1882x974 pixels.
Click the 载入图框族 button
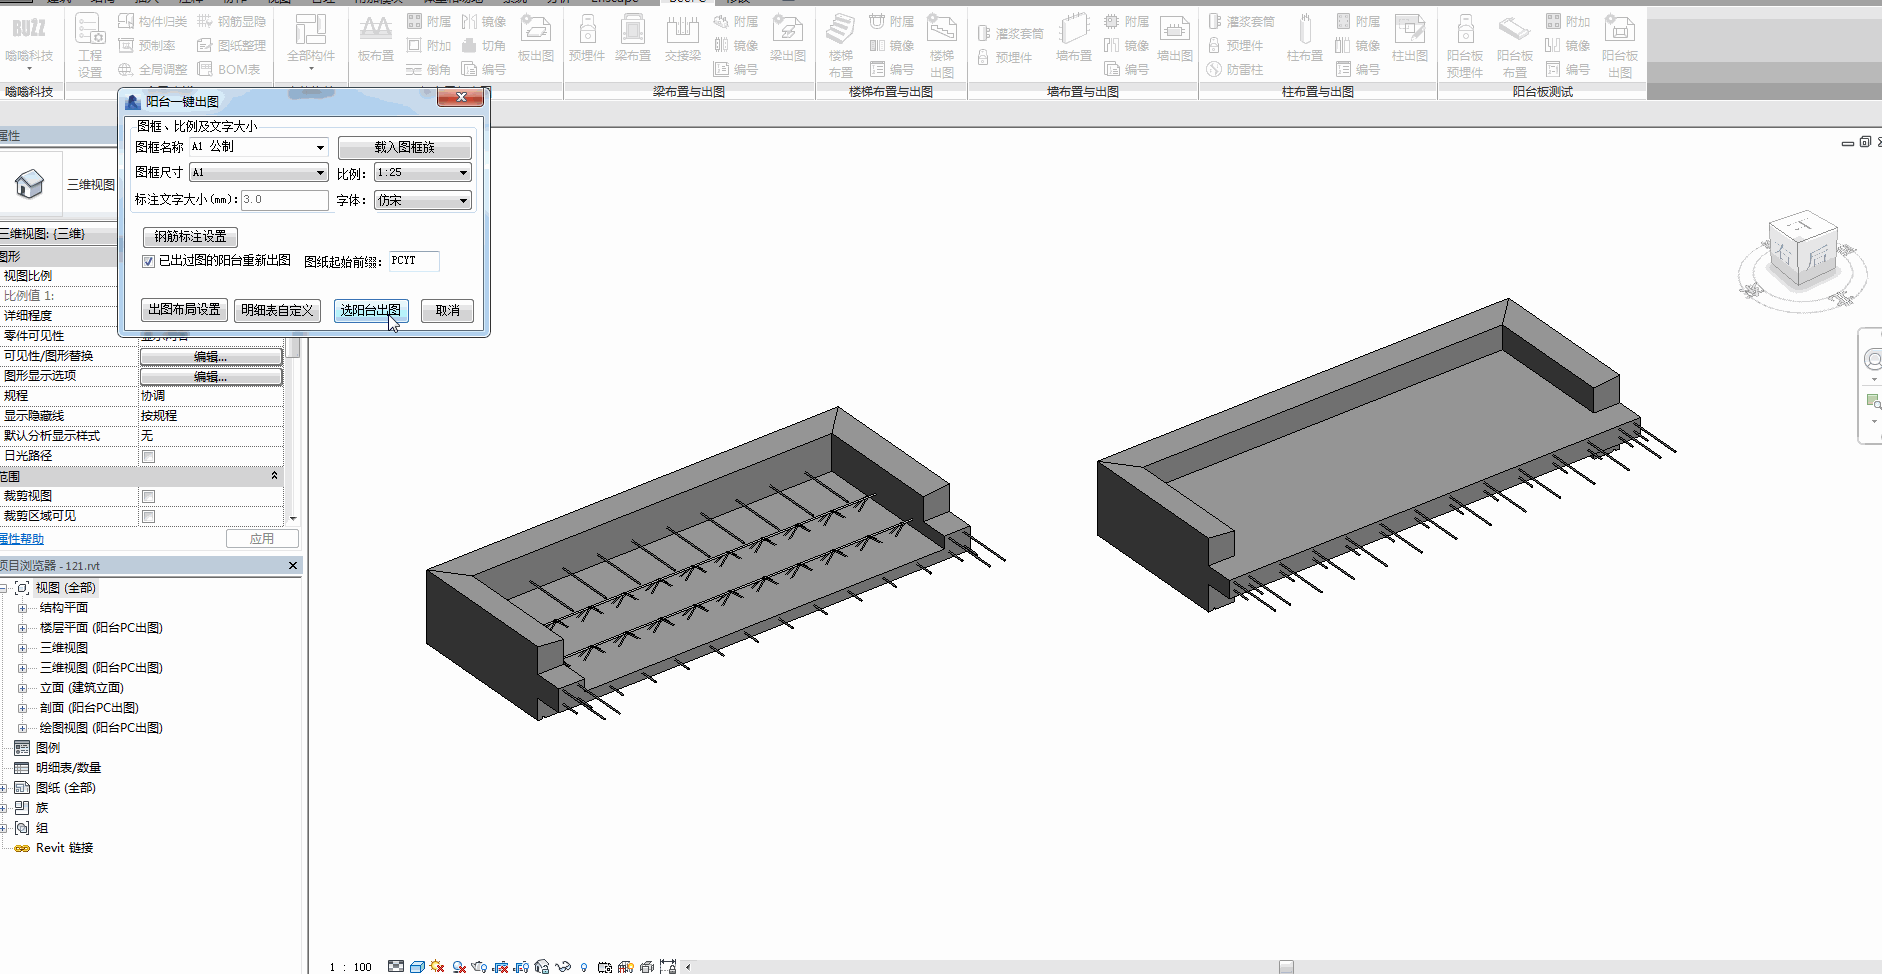pyautogui.click(x=404, y=147)
